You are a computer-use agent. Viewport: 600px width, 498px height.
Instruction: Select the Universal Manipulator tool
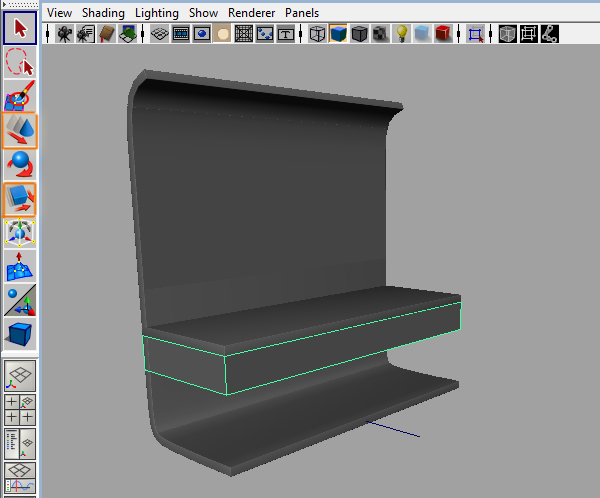coord(20,233)
